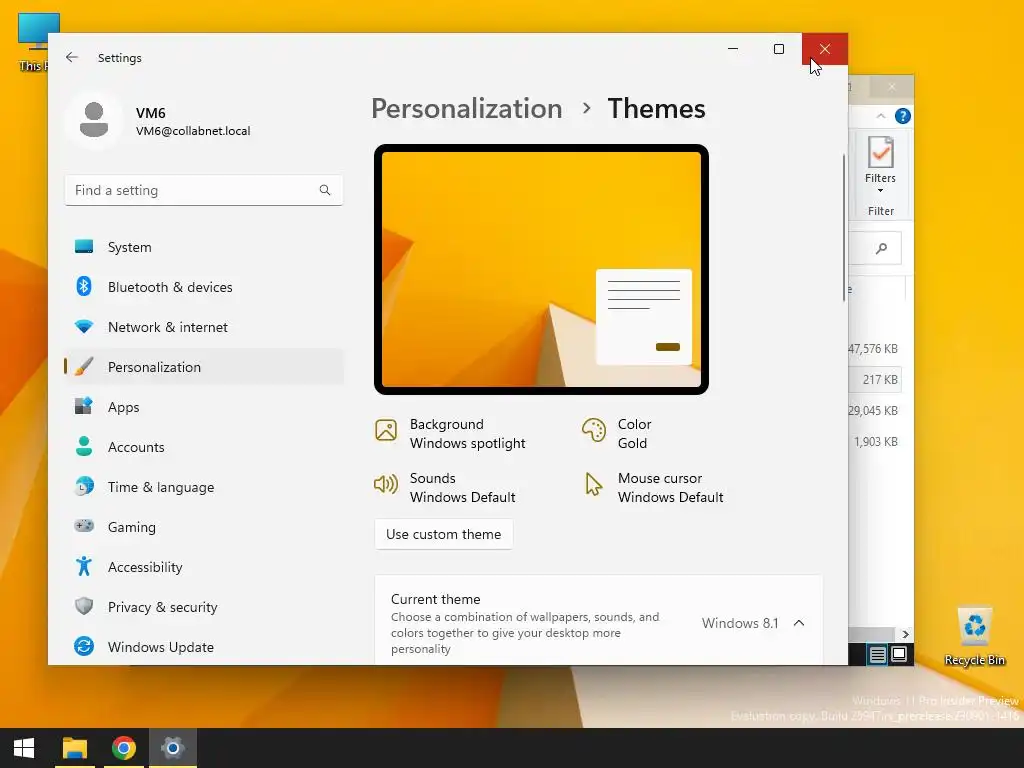Screen dimensions: 1024x768
Task: Click the search magnifier in Find a setting
Action: pyautogui.click(x=325, y=190)
